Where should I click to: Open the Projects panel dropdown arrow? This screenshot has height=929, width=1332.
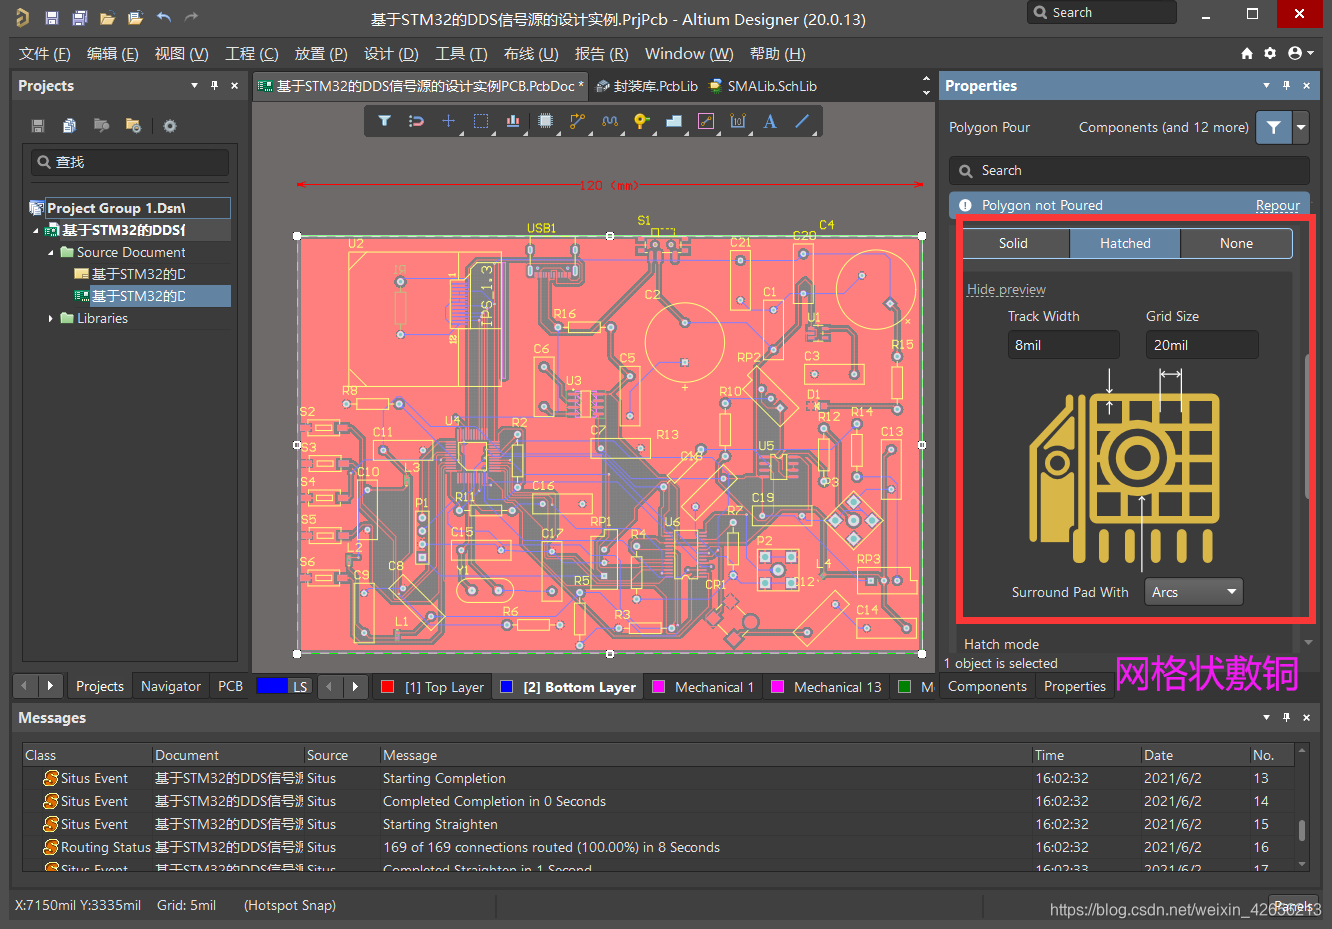coord(194,86)
